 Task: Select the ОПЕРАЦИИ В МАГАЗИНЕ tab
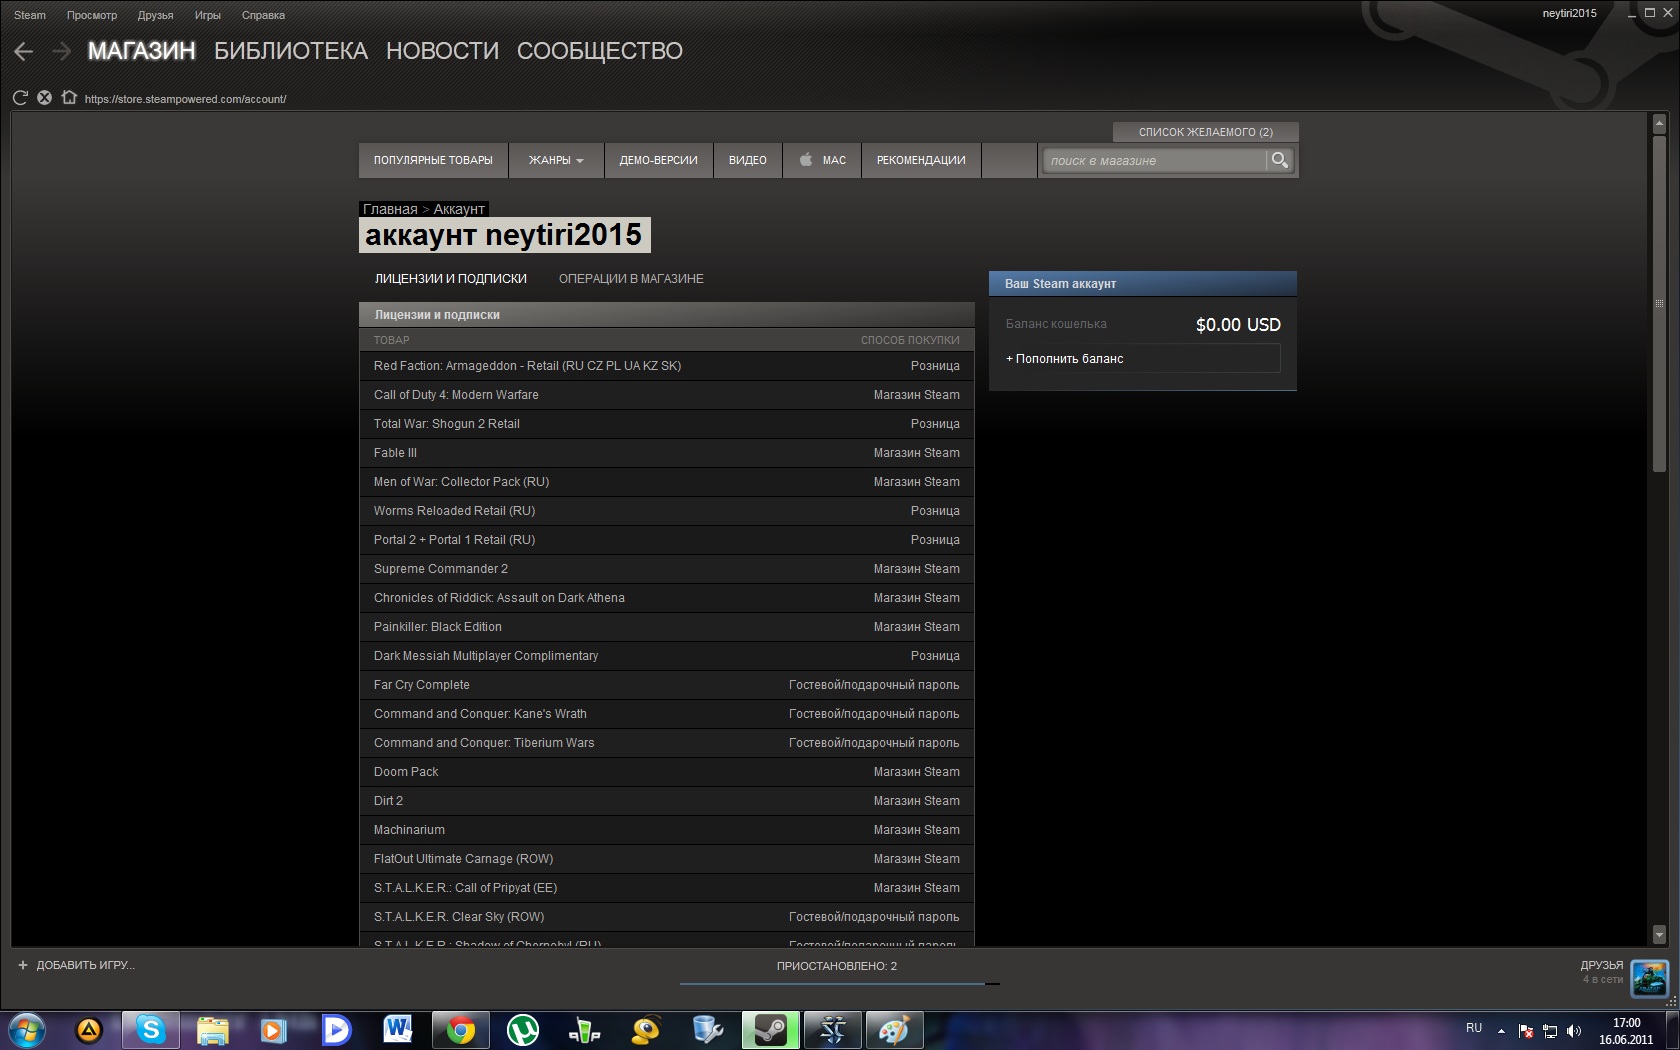(631, 279)
